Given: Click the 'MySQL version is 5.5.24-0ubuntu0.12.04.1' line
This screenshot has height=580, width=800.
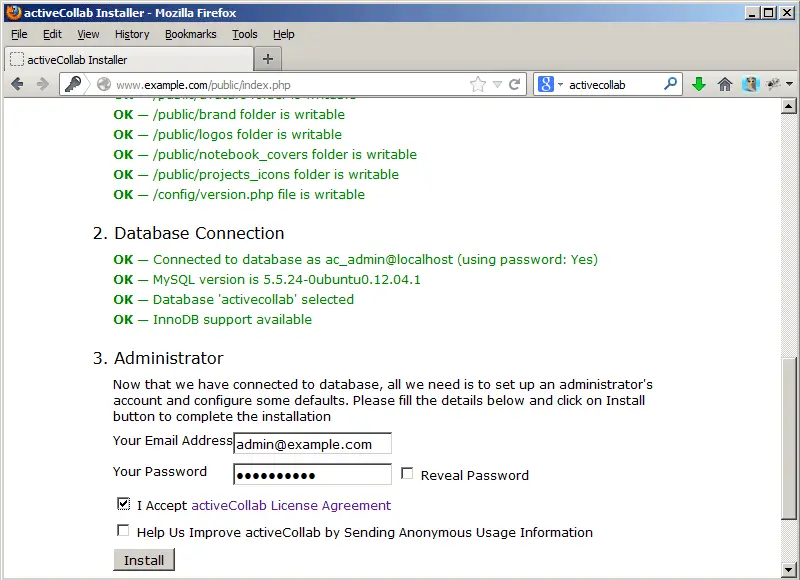Looking at the screenshot, I should point(267,280).
